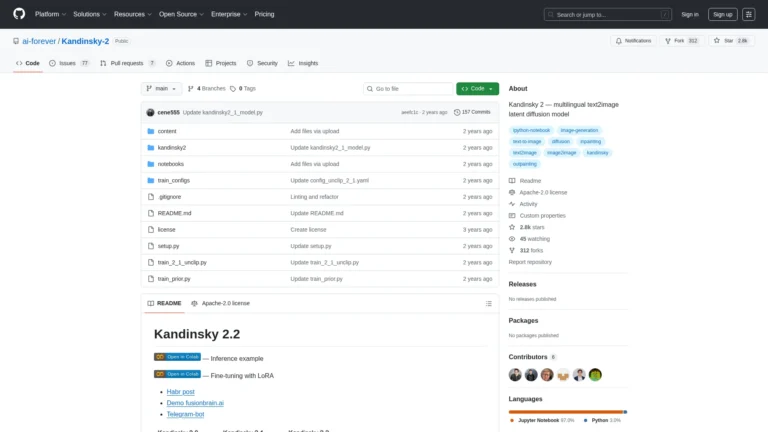Open the Solutions navigation menu
Screen dimensions: 768x432
point(90,14)
